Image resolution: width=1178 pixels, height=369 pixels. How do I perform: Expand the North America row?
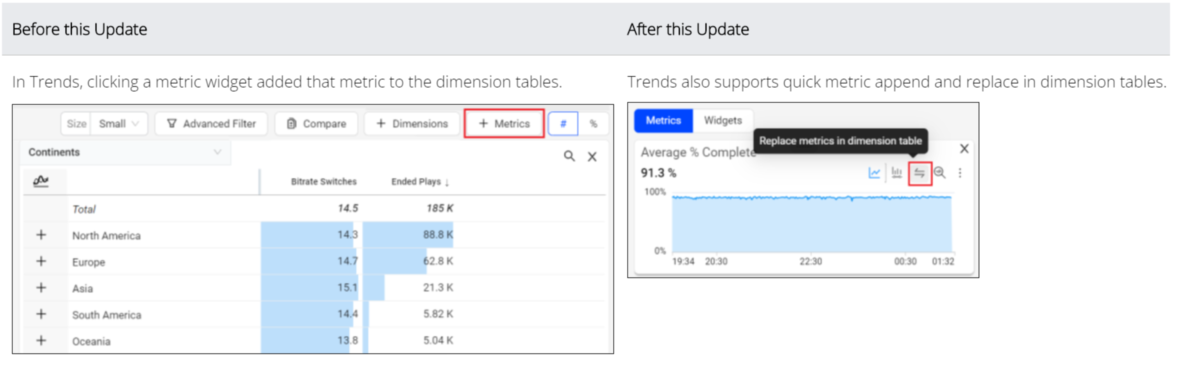pos(41,235)
